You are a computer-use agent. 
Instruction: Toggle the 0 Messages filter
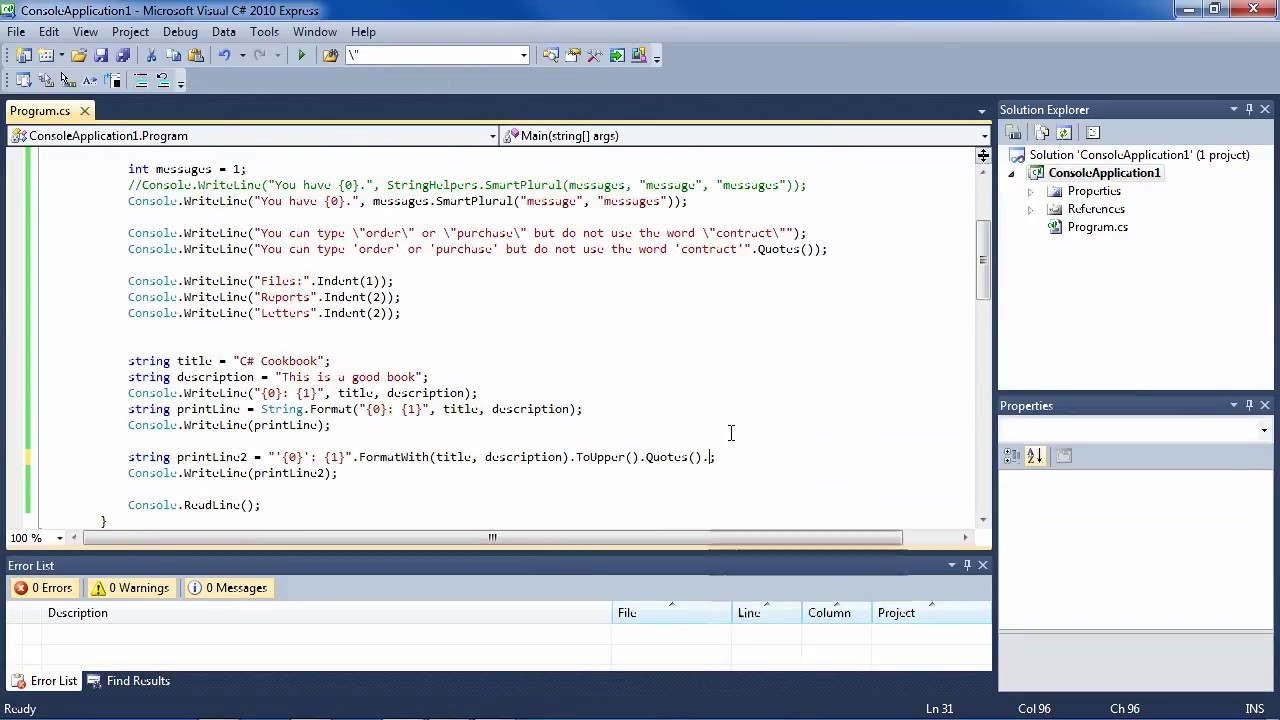coord(228,588)
